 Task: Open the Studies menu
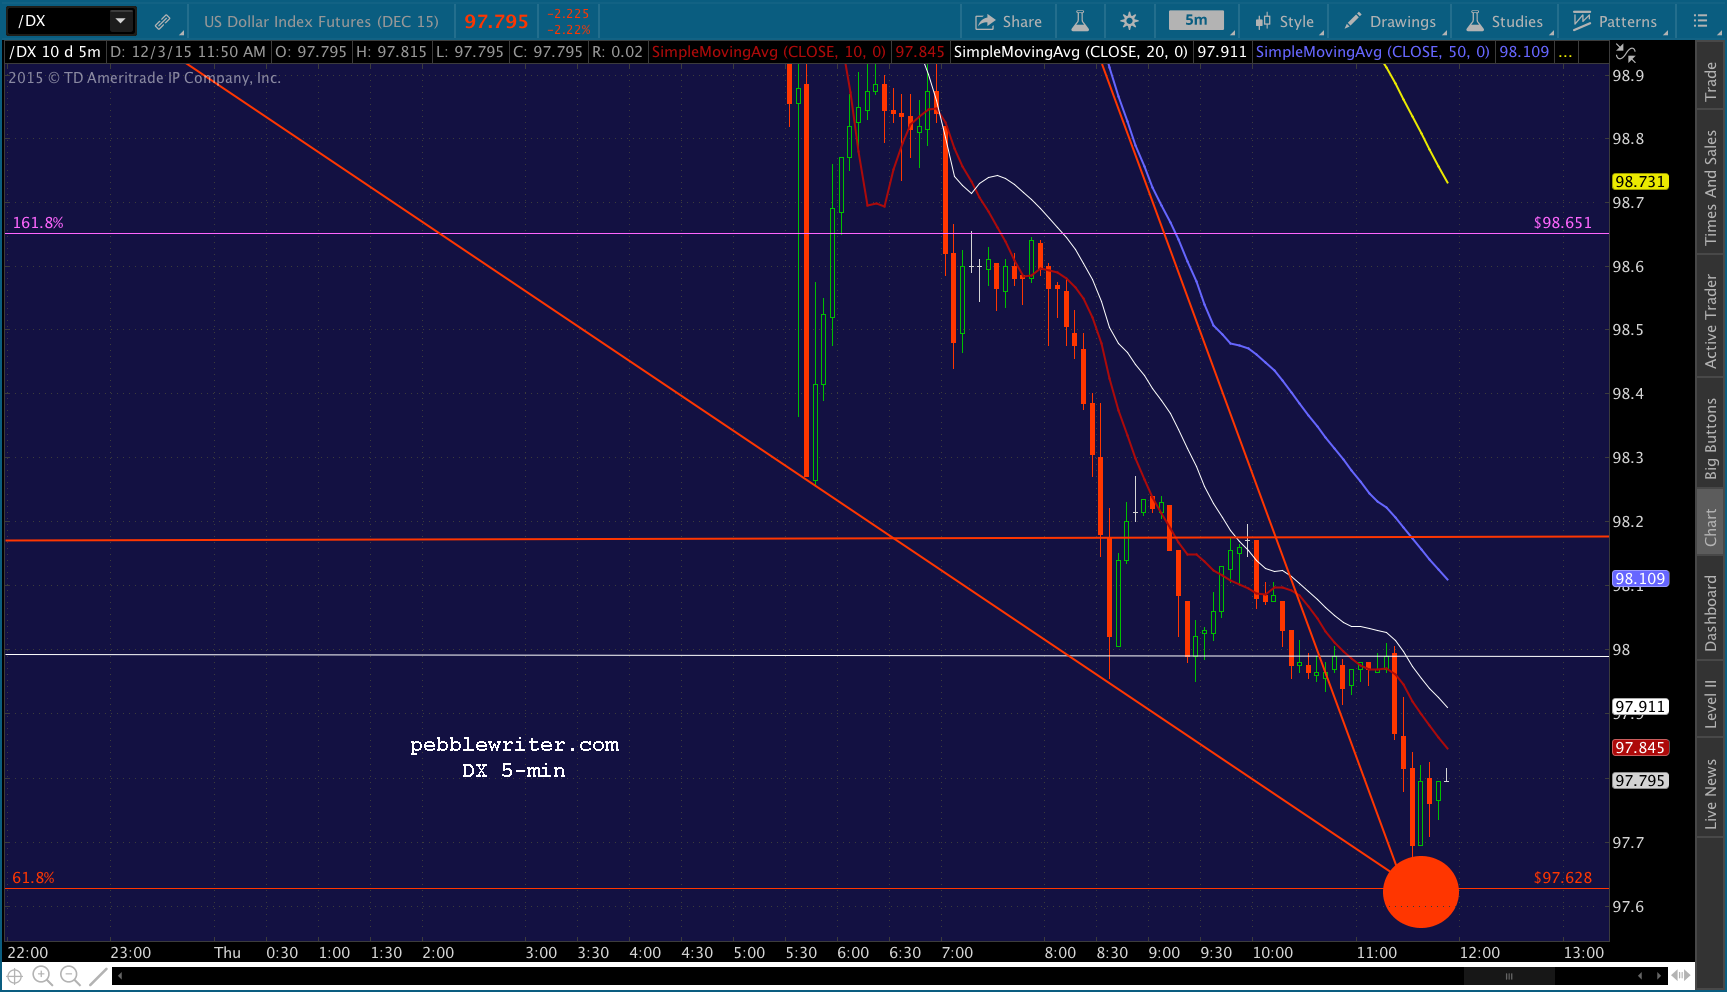point(1505,21)
